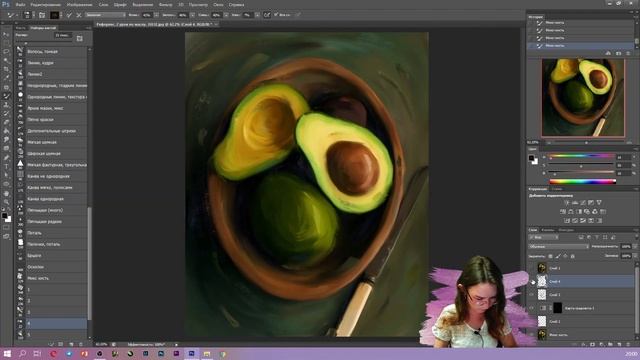This screenshot has width=640, height=360.
Task: Click Curves adjustment icon in Корреция panel
Action: coord(583,203)
